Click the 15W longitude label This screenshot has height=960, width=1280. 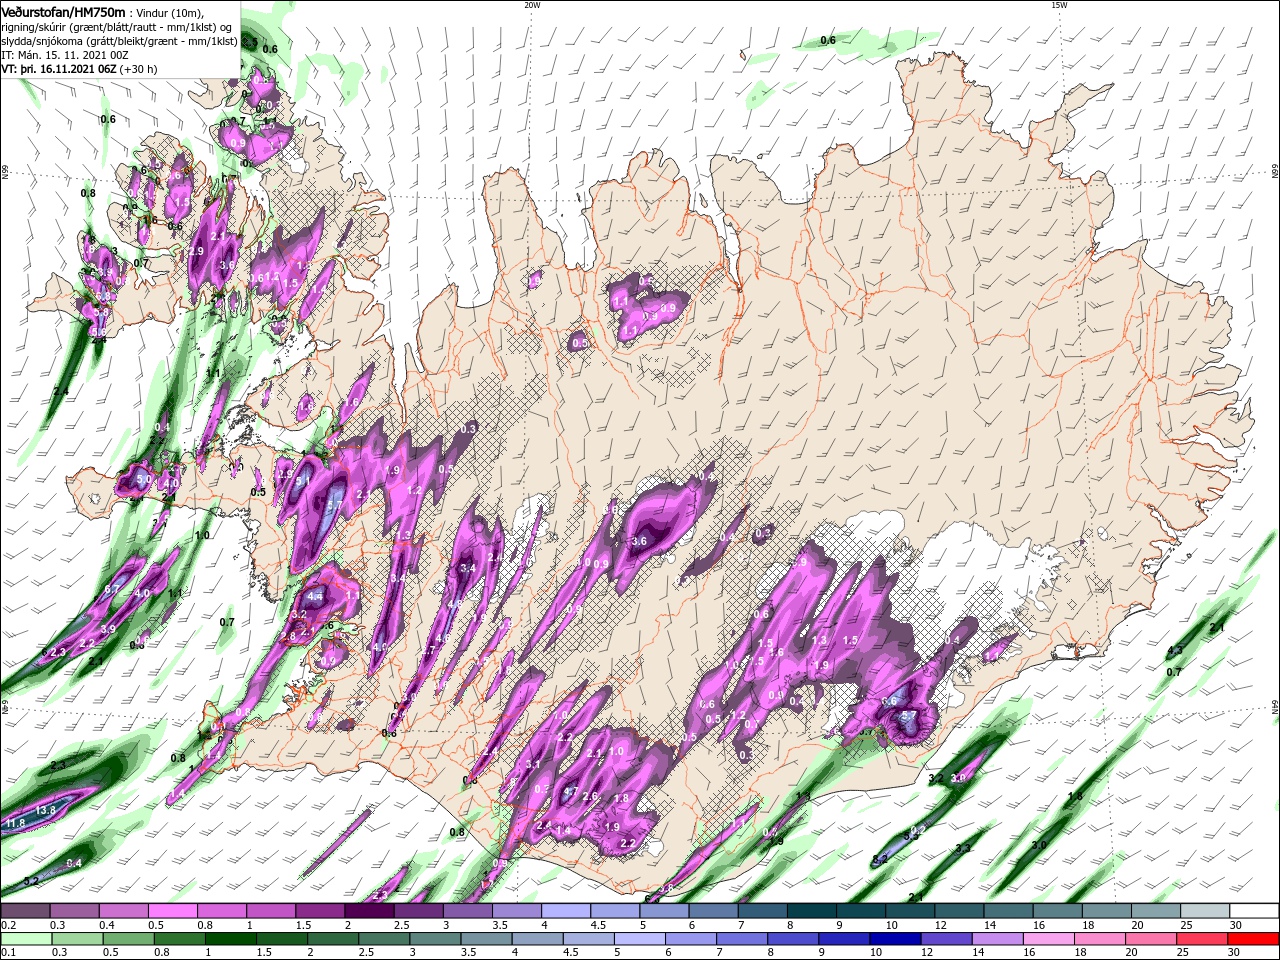[1060, 5]
